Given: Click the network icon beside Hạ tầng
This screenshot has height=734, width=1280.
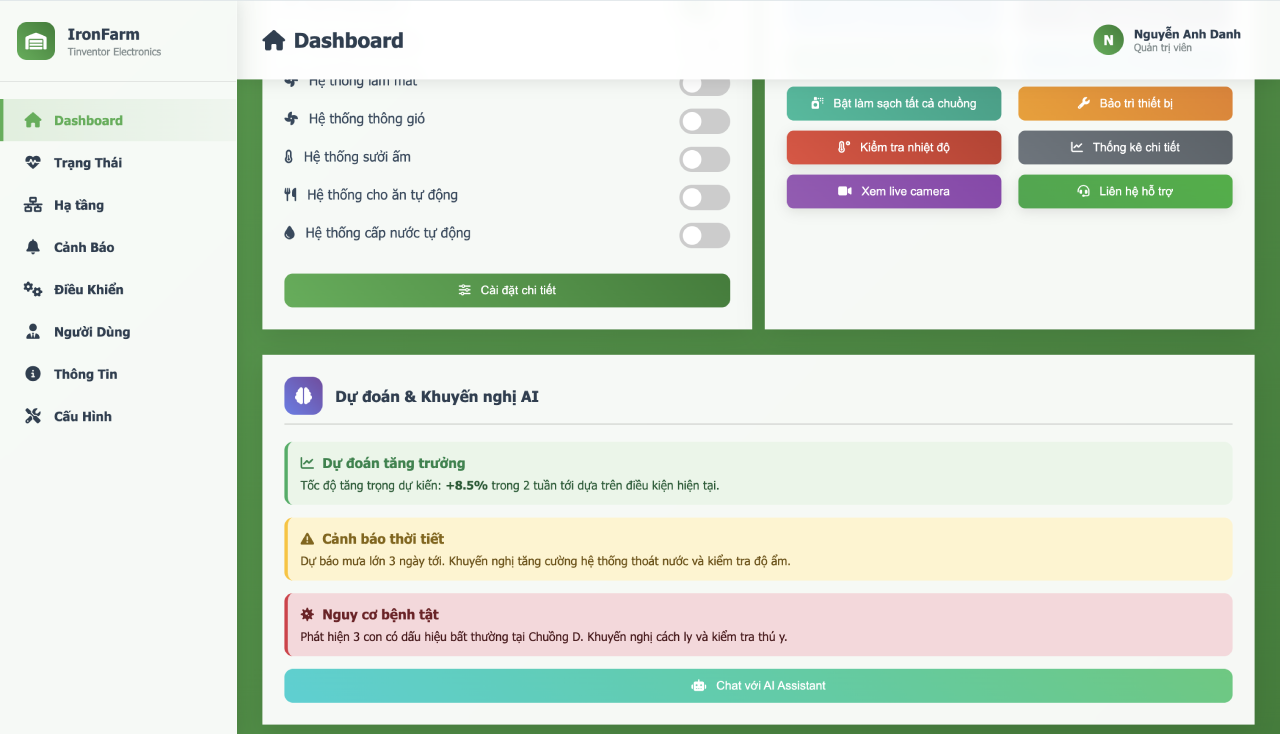Looking at the screenshot, I should click(33, 205).
